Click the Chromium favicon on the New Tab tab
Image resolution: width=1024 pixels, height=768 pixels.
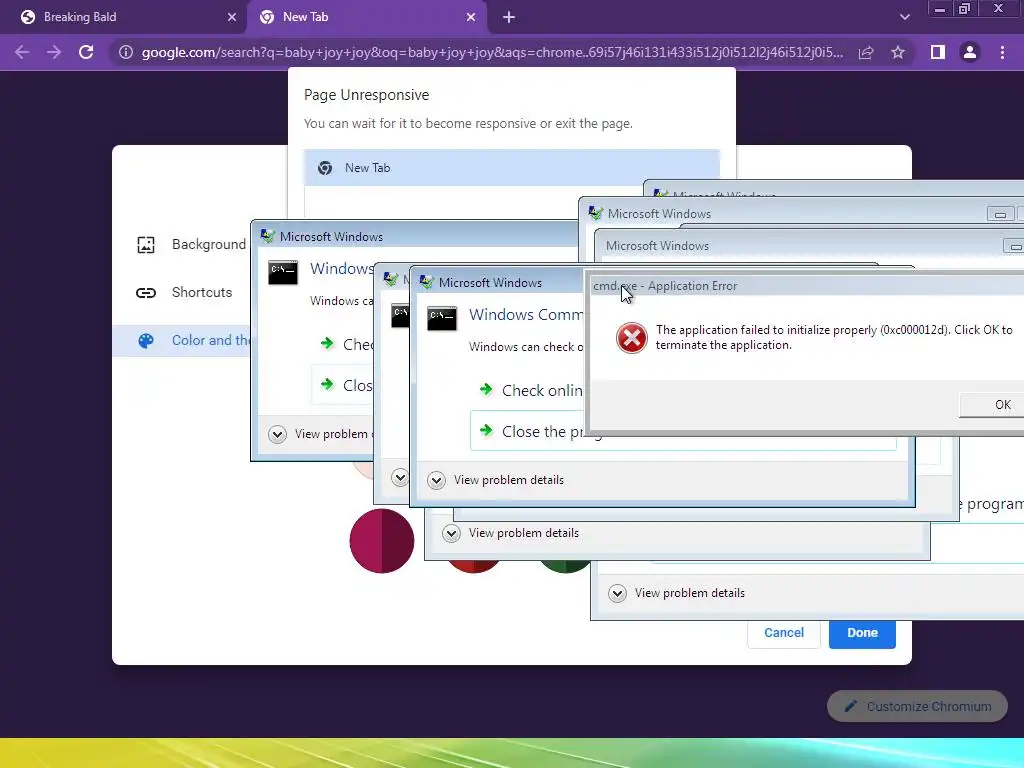[x=266, y=17]
